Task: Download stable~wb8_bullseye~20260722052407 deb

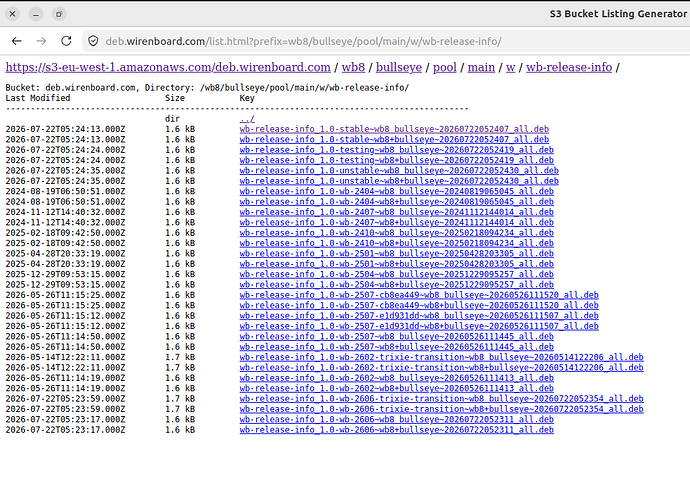Action: click(x=394, y=129)
